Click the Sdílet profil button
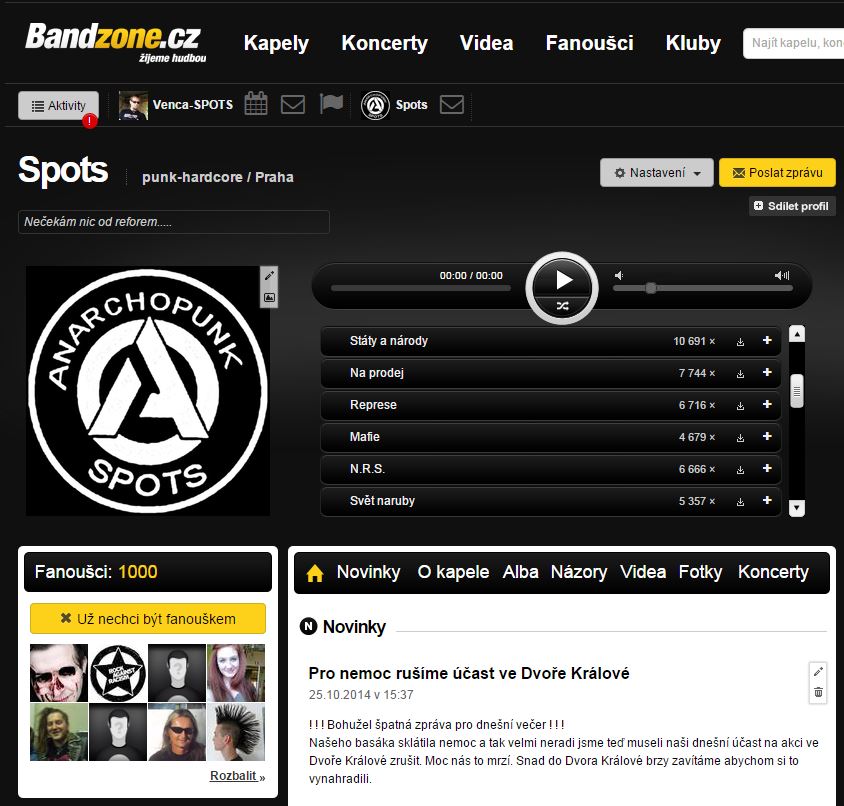Image resolution: width=844 pixels, height=806 pixels. click(792, 206)
